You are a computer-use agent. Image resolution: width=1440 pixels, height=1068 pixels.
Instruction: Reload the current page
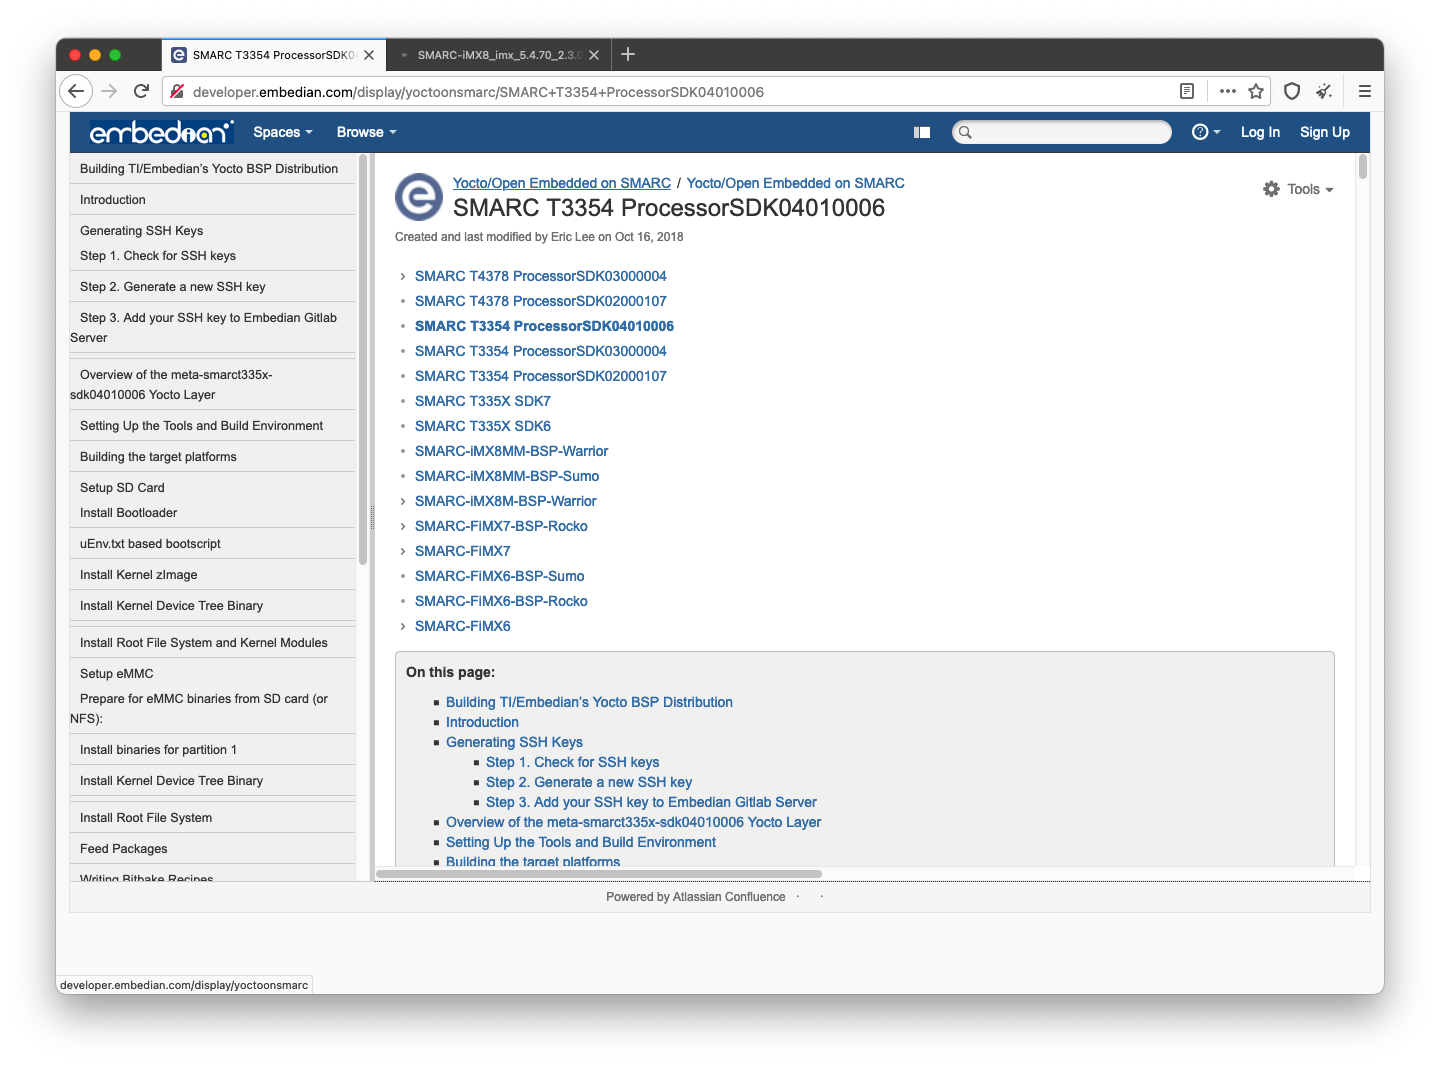(x=141, y=91)
